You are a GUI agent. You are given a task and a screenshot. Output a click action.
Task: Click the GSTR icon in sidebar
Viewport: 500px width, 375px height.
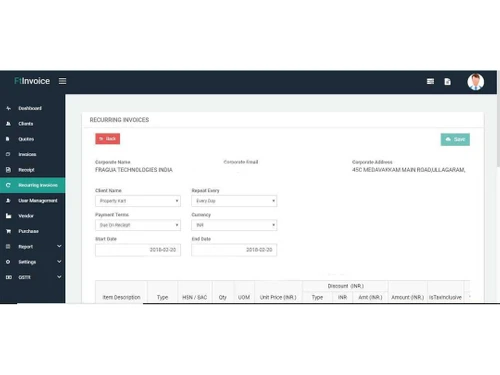[x=9, y=277]
